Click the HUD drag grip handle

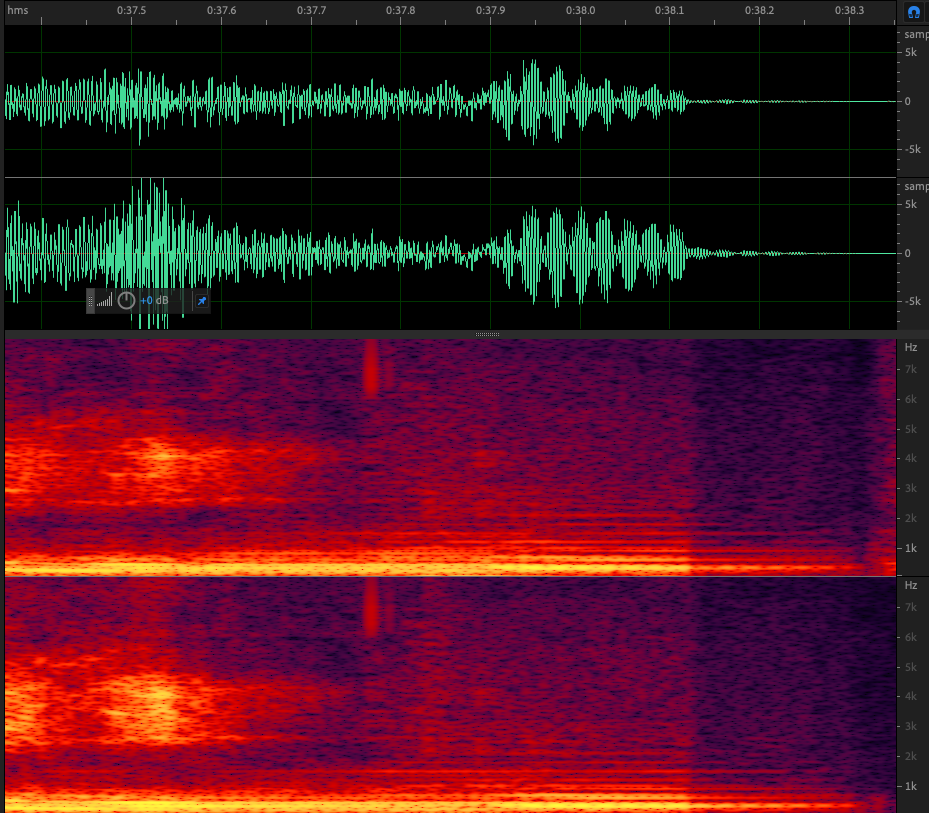91,300
